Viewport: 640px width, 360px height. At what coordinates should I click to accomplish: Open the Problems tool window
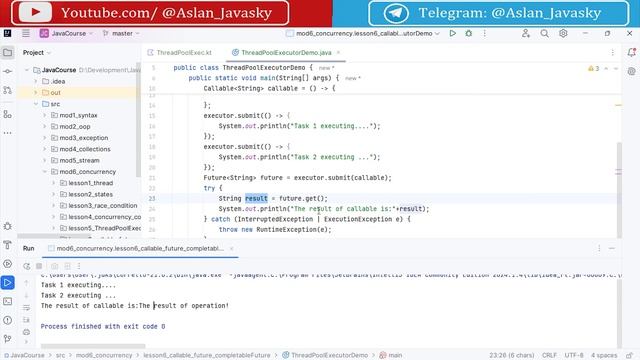7,320
